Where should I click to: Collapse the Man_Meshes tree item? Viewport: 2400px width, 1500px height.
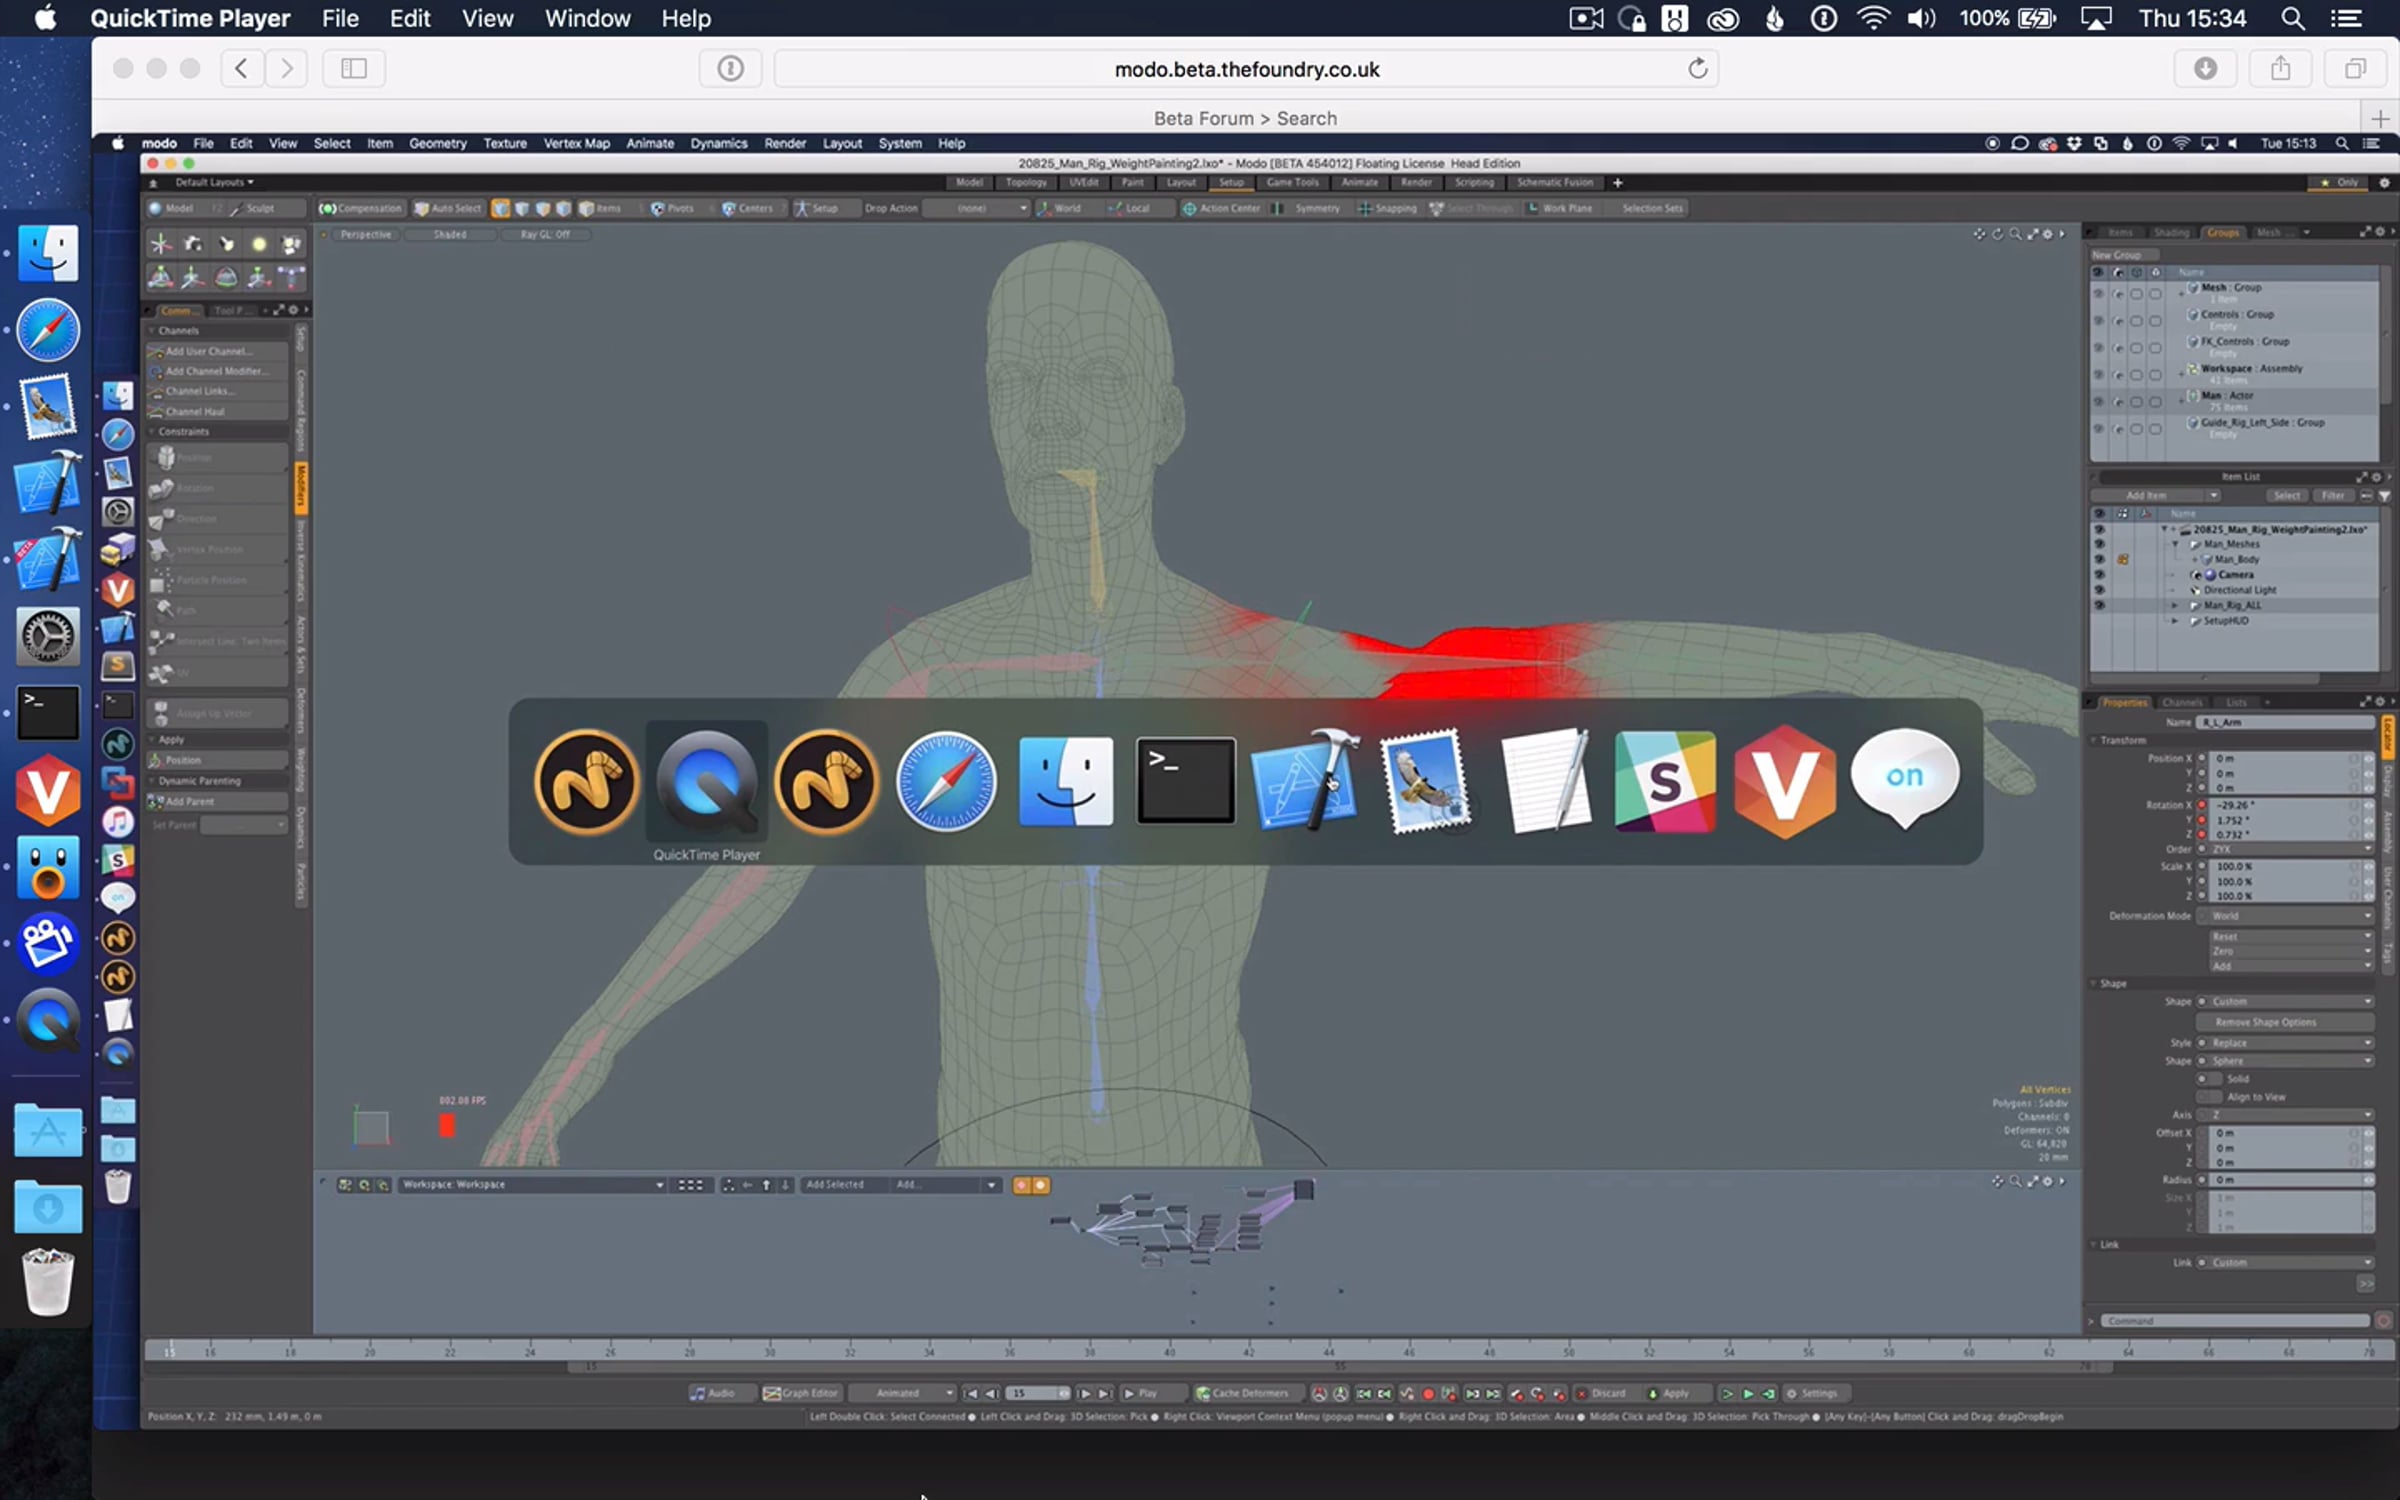[x=2174, y=545]
